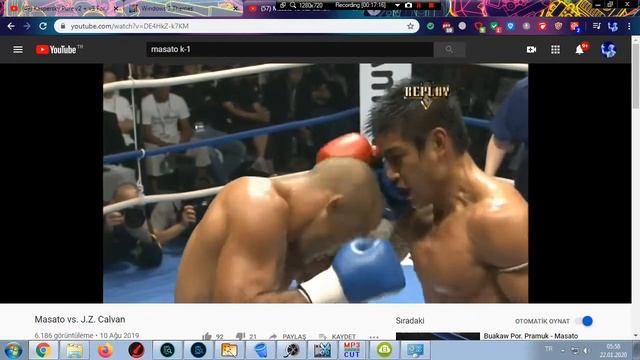Open the more actions ellipsis under video
This screenshot has width=640, height=360.
coord(374,337)
